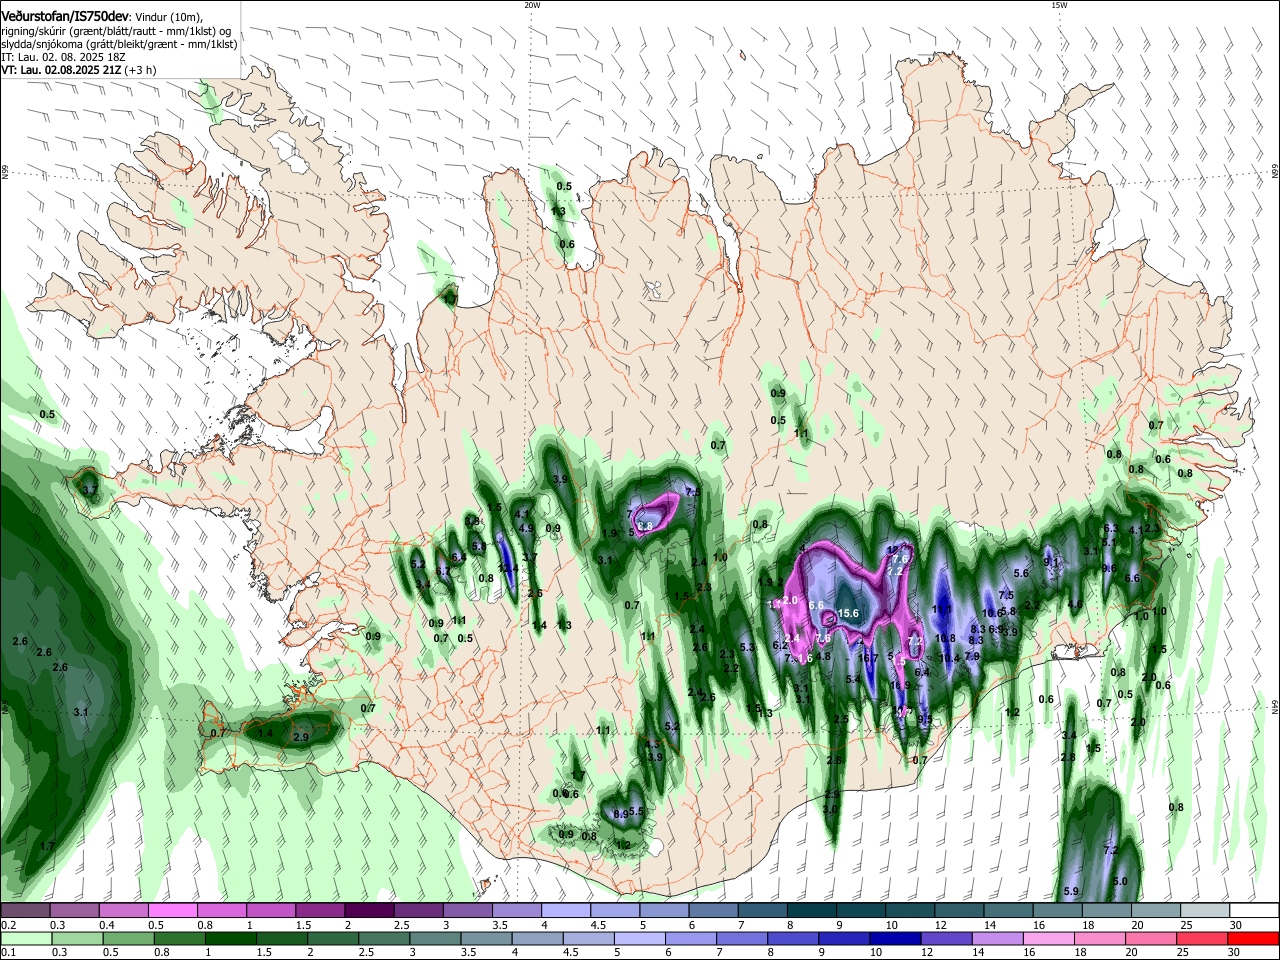Click the 10.6 precipitation value
The height and width of the screenshot is (960, 1280).
pos(992,613)
